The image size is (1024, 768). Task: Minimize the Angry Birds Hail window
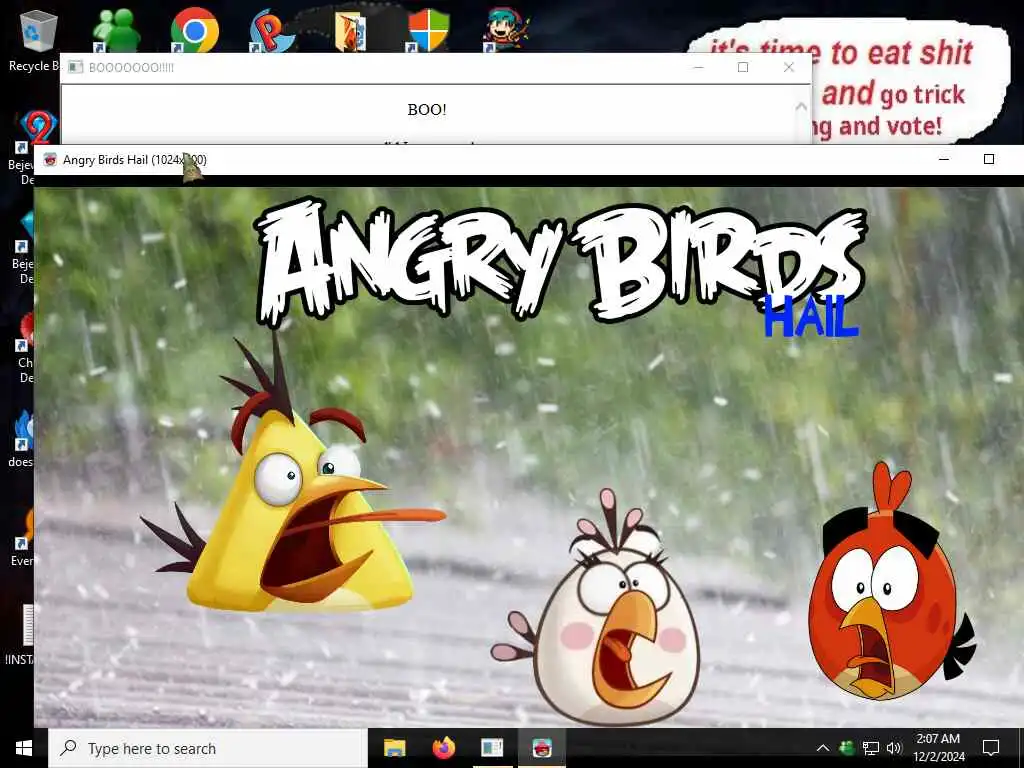point(944,159)
